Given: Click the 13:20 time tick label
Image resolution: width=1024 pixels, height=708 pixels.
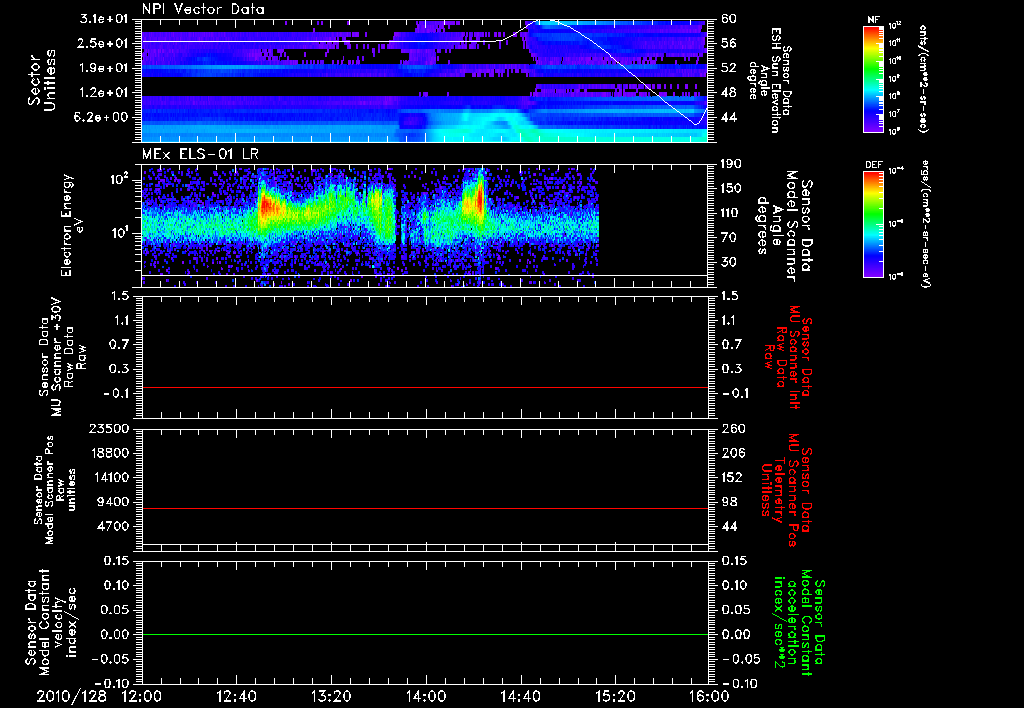Looking at the screenshot, I should (x=331, y=696).
